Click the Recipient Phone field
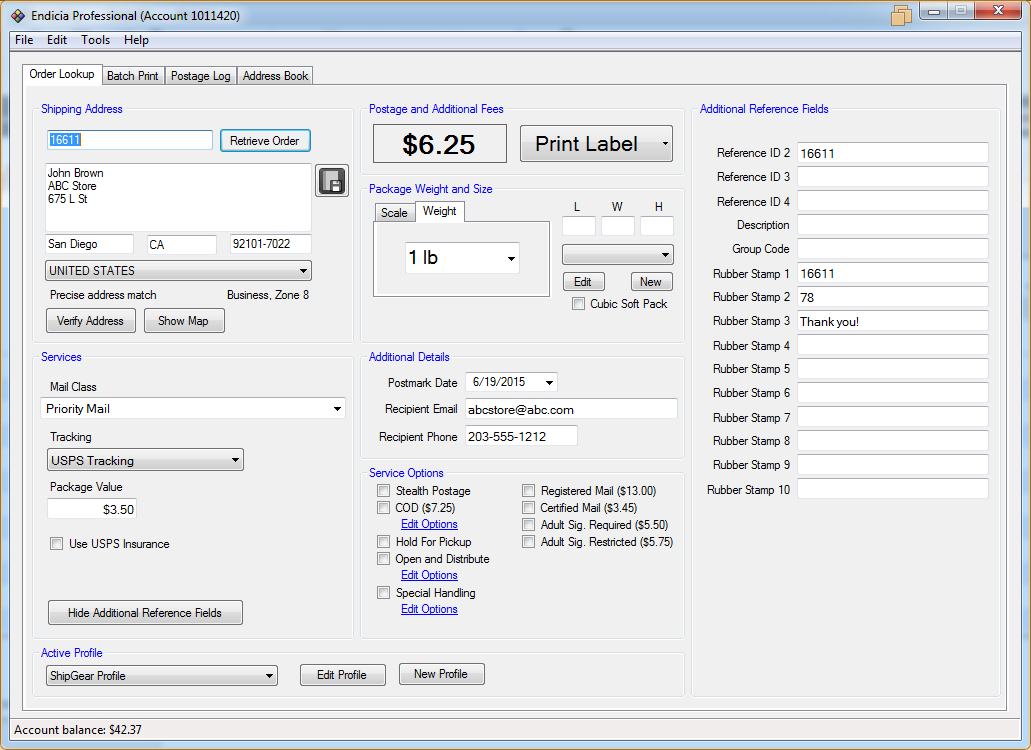The width and height of the screenshot is (1031, 750). pyautogui.click(x=521, y=436)
